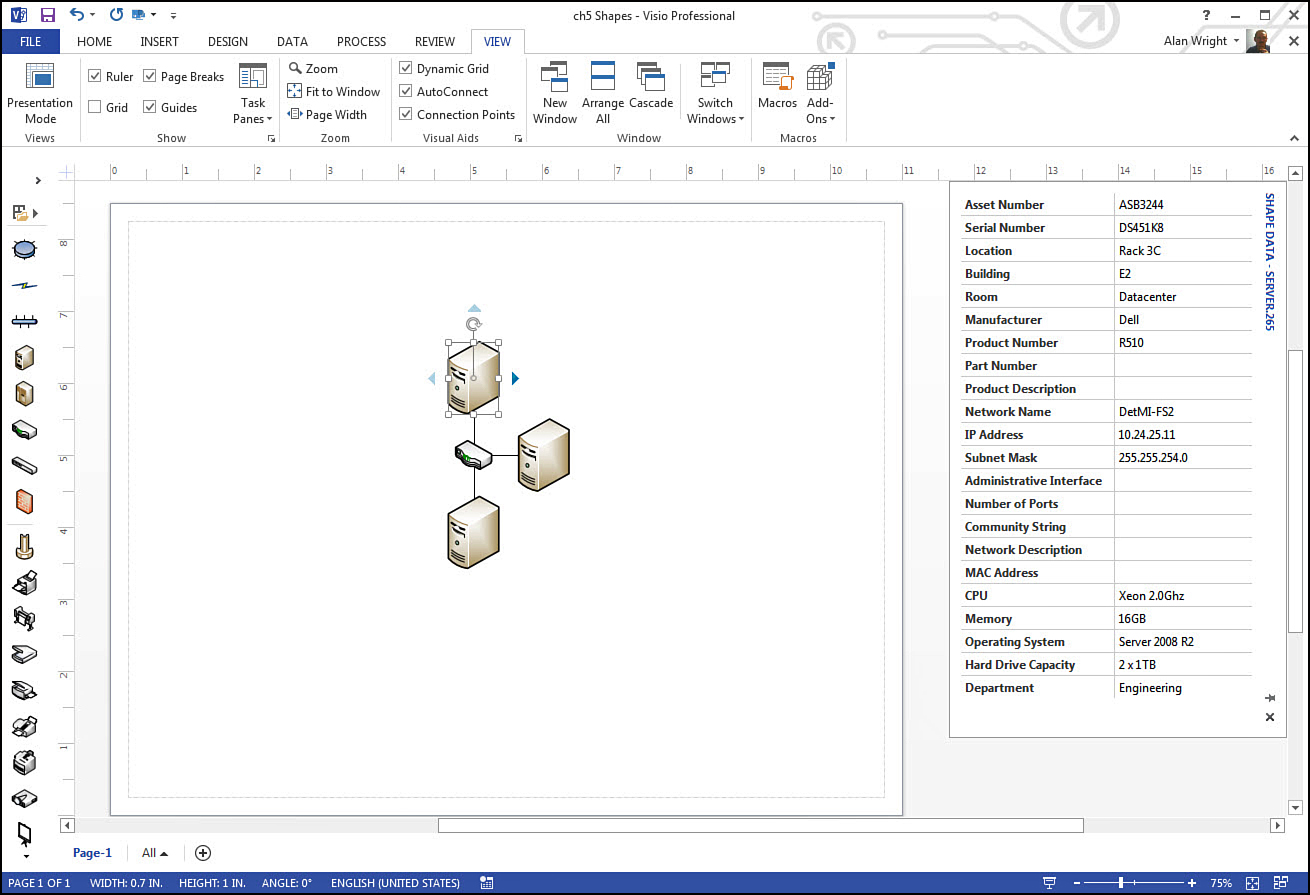This screenshot has width=1310, height=895.
Task: Click the rotation handle above selected server
Action: (474, 324)
